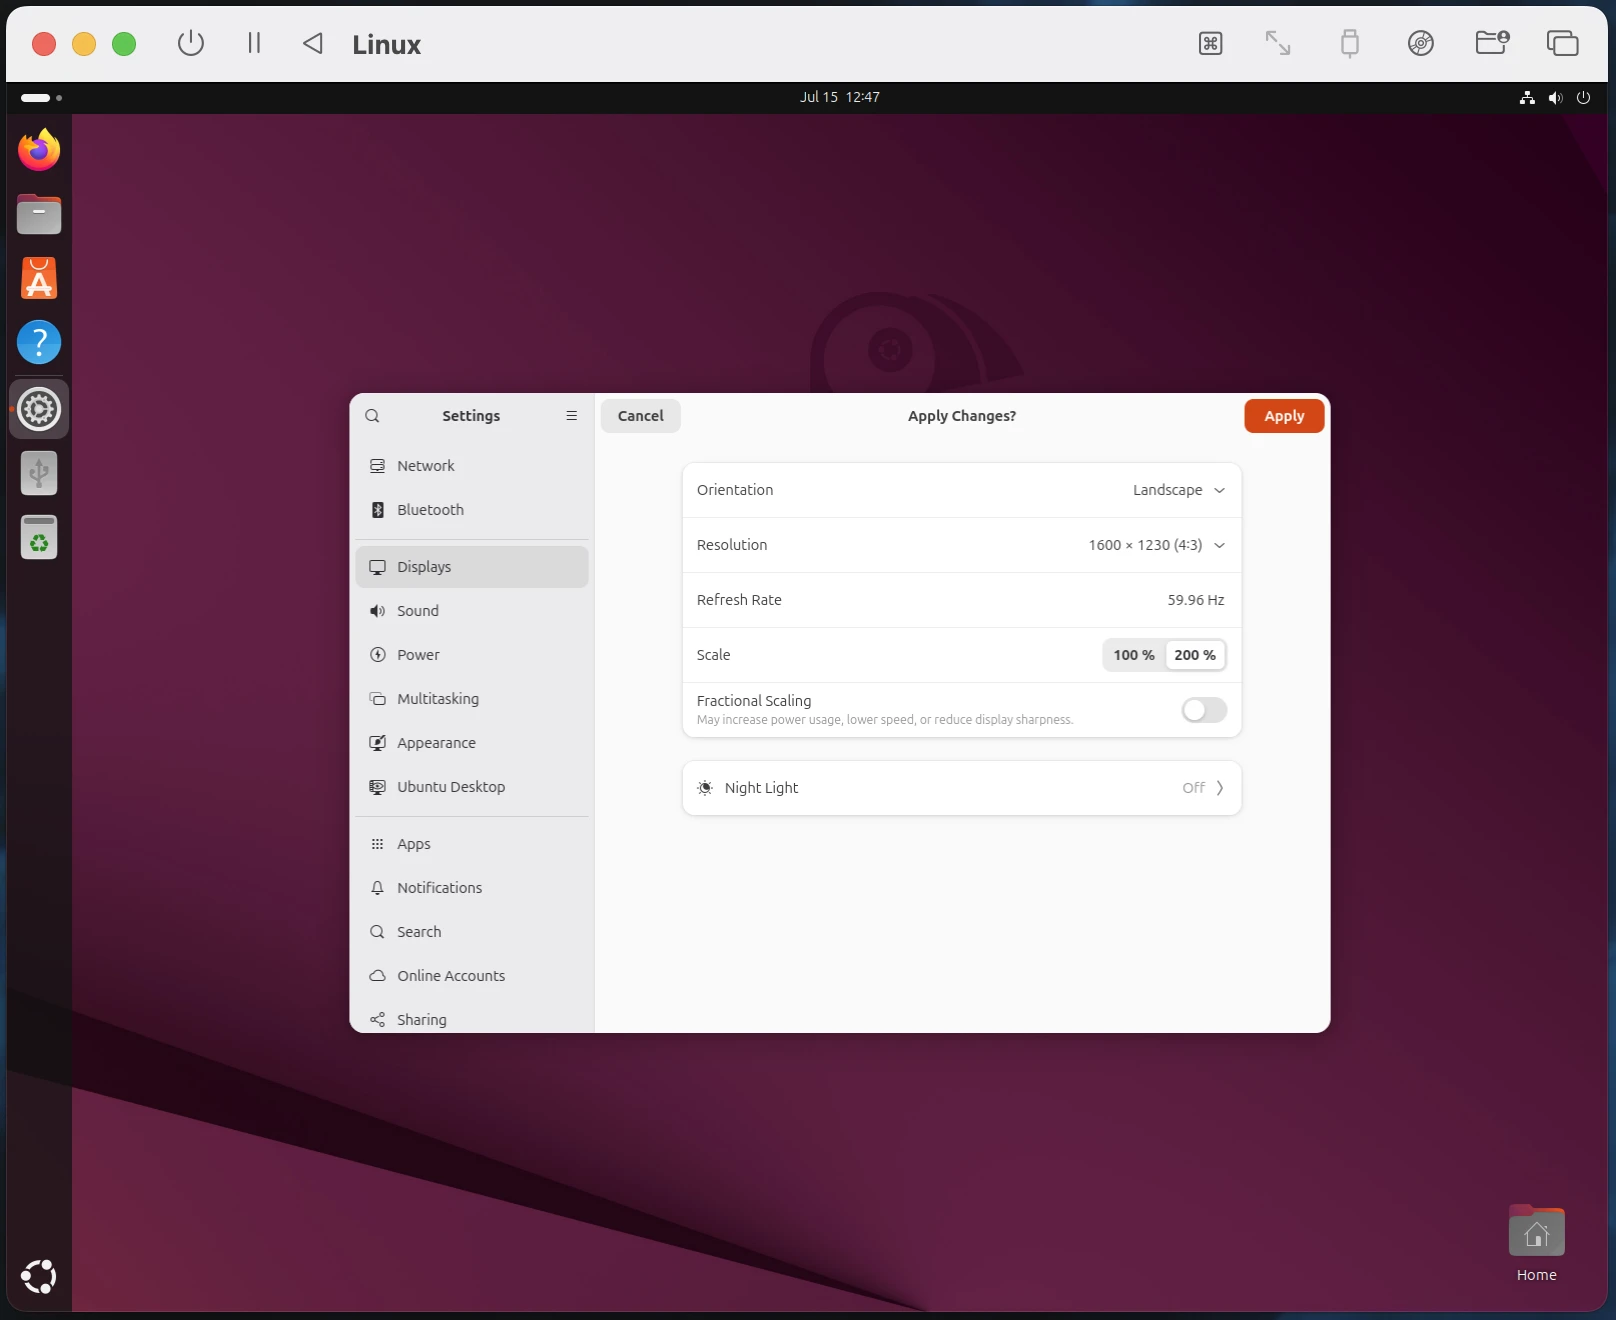This screenshot has height=1320, width=1616.
Task: Open the clock calendar Jul 15 12:47
Action: (x=840, y=97)
